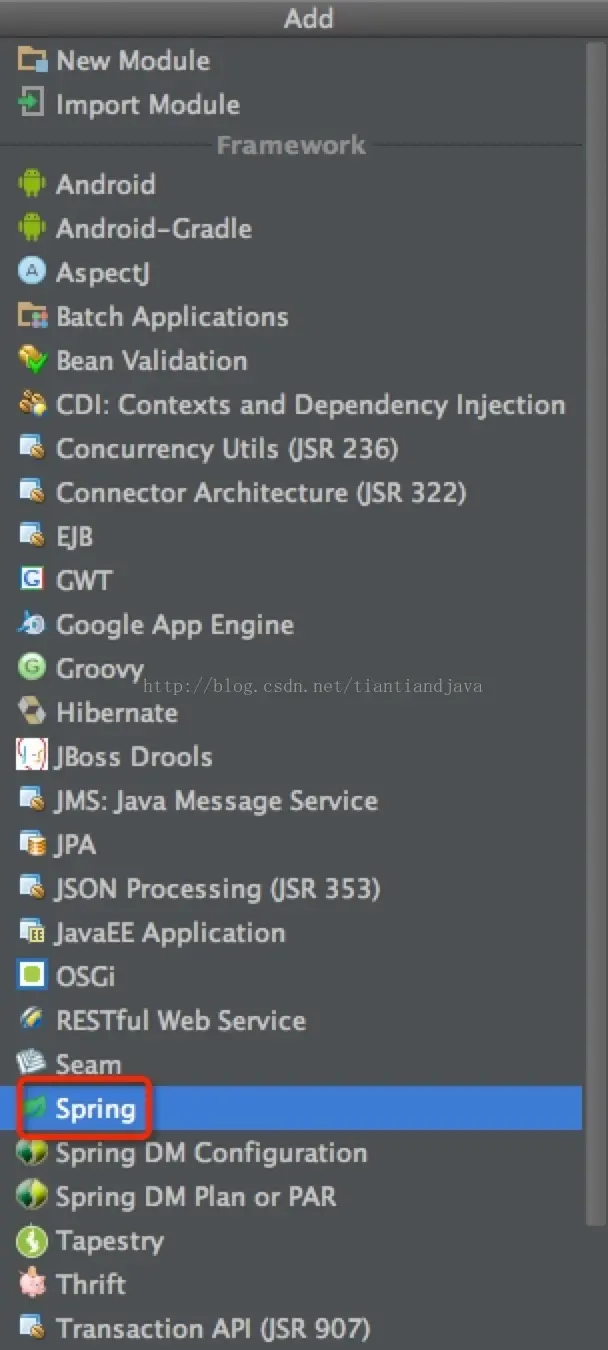Viewport: 608px width, 1350px height.
Task: Click the Tapestry green icon
Action: pyautogui.click(x=32, y=1240)
